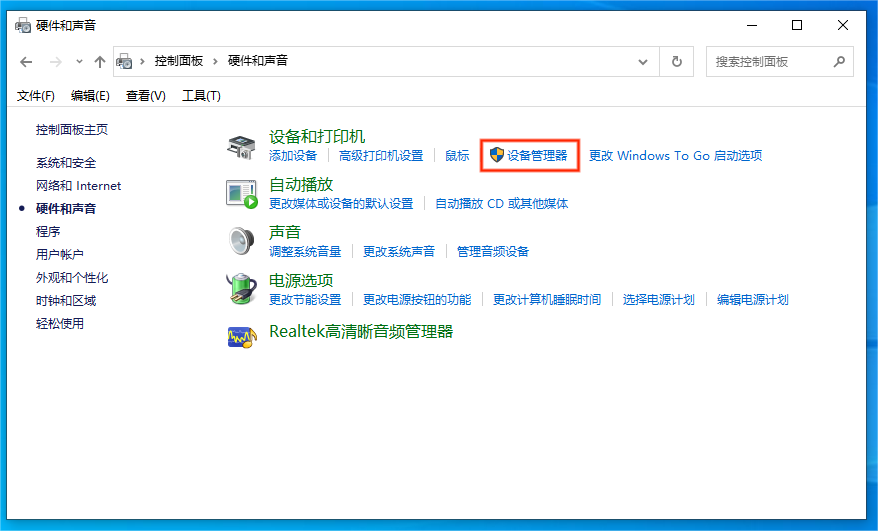Open 更改计算机睡眠时间 link
This screenshot has width=878, height=531.
pos(547,300)
